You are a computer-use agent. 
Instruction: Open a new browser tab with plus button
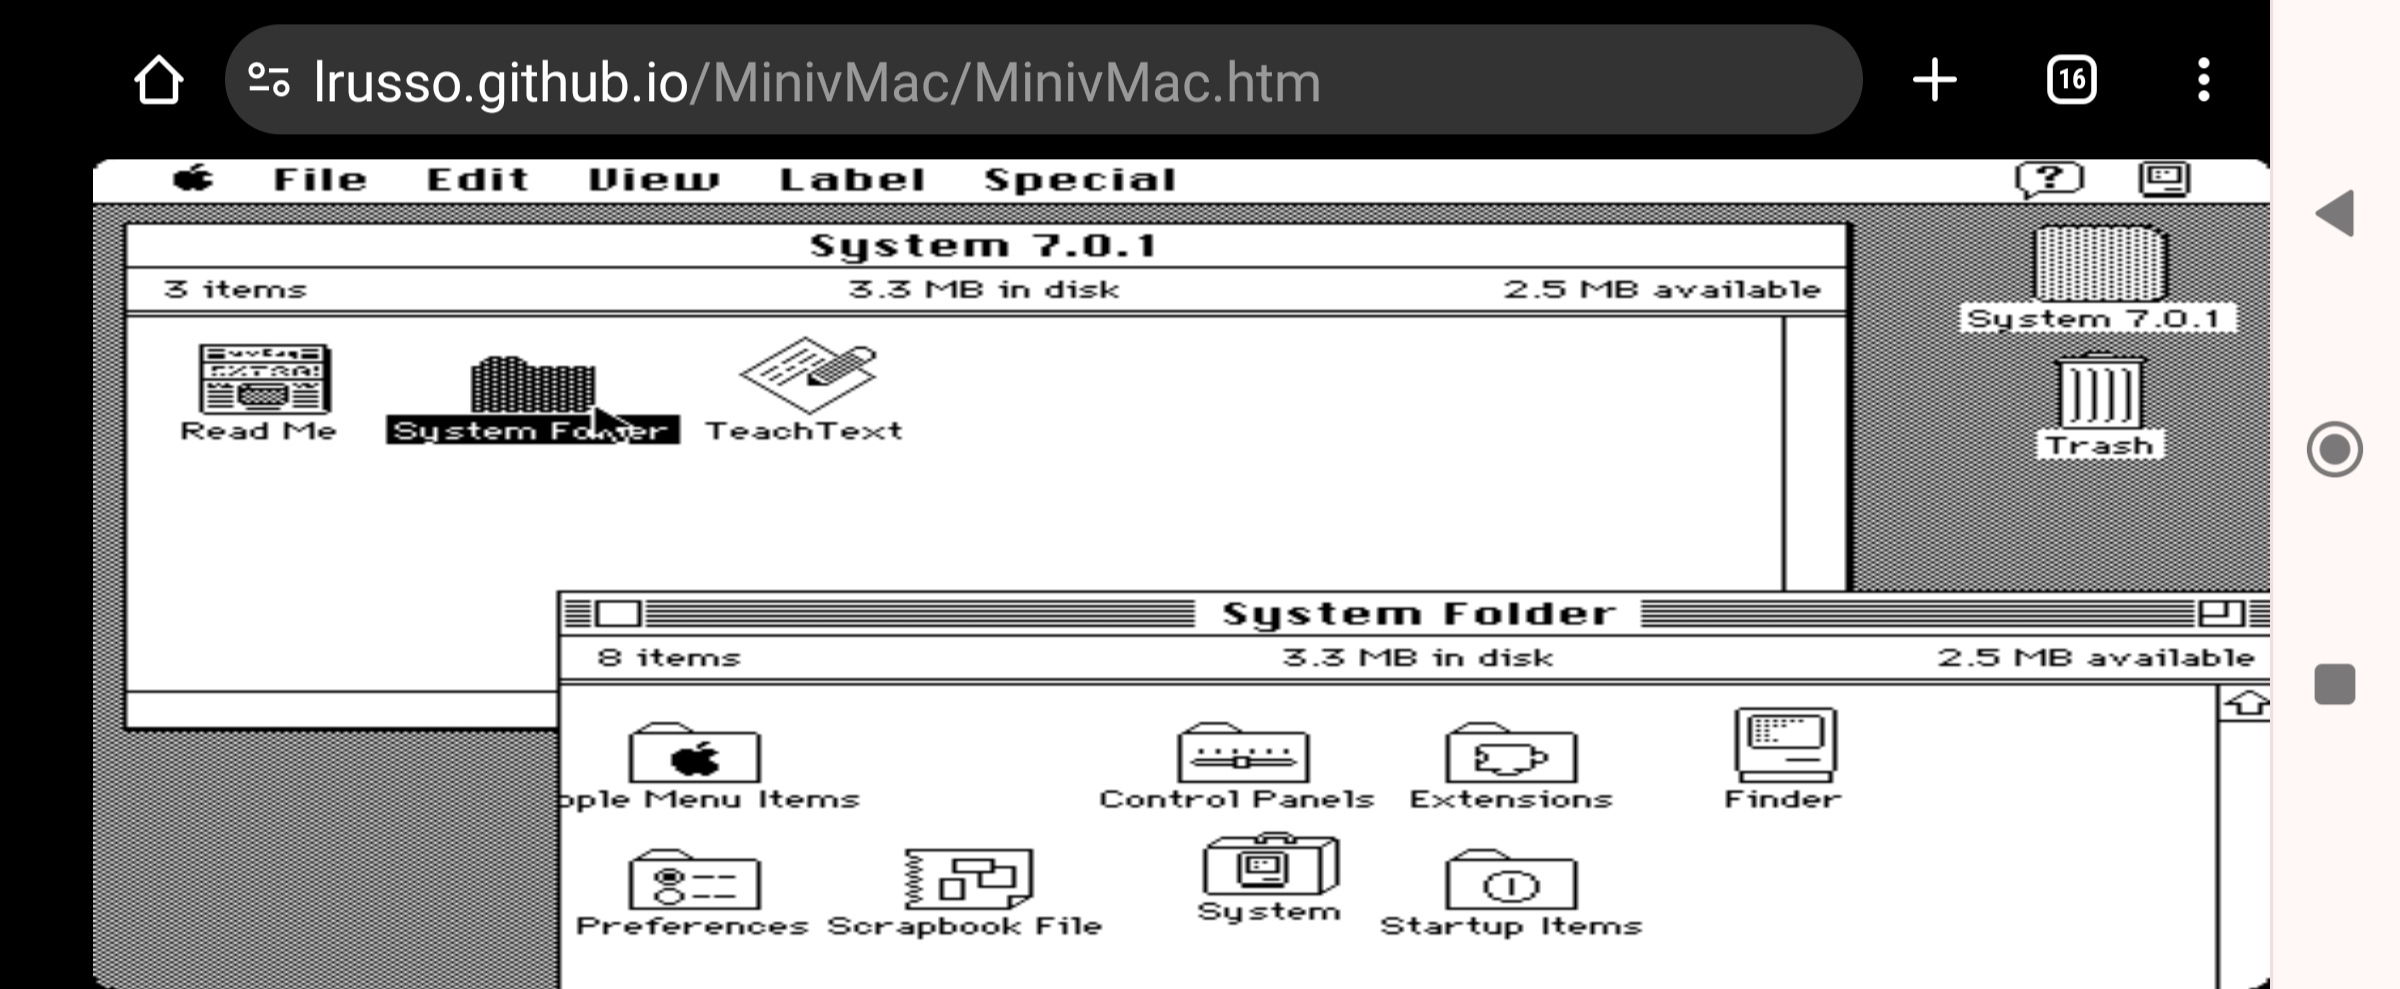pyautogui.click(x=1935, y=80)
